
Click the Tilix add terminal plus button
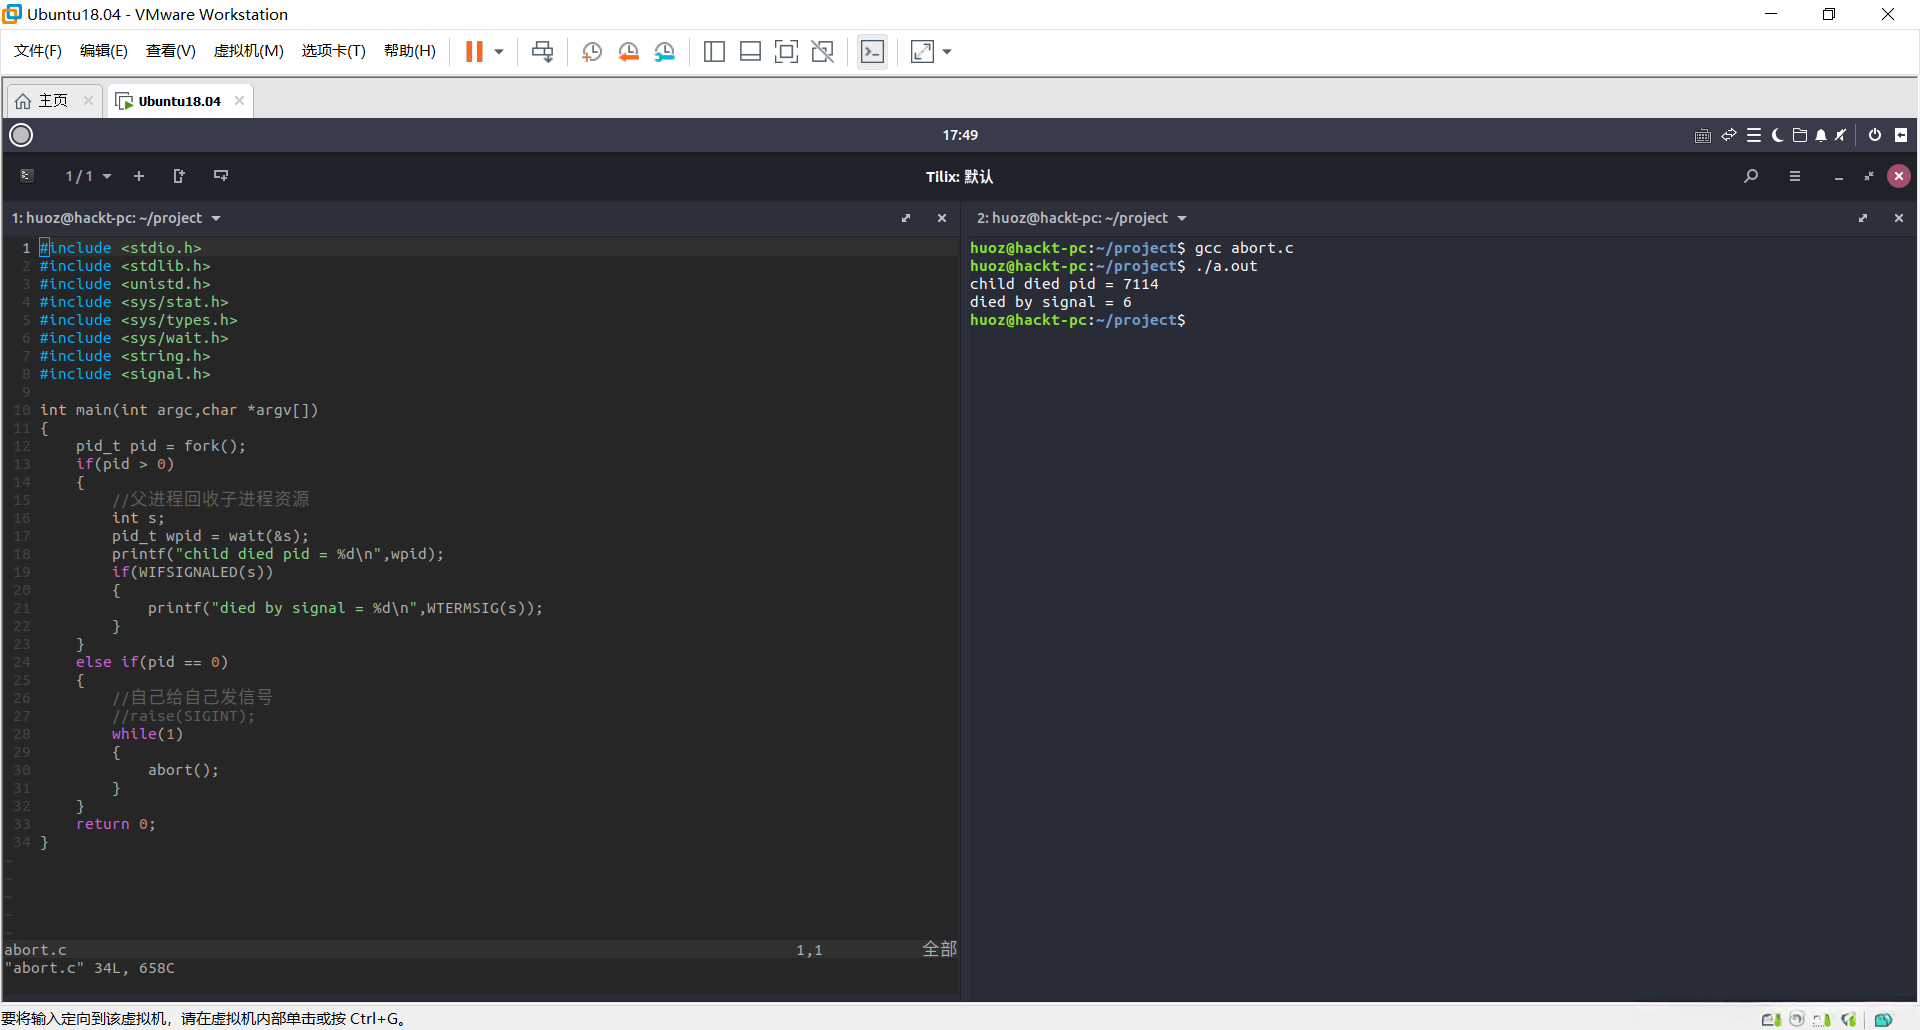pos(139,176)
